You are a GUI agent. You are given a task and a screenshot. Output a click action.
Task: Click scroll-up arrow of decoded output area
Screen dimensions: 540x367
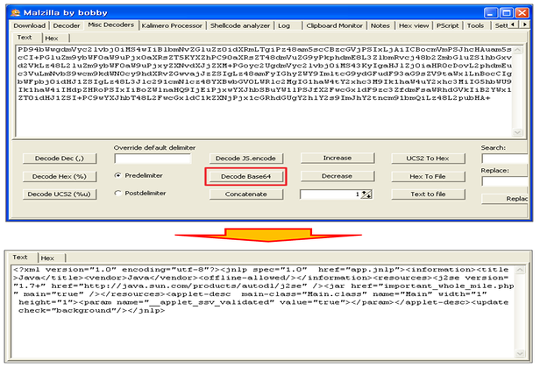tap(520, 270)
